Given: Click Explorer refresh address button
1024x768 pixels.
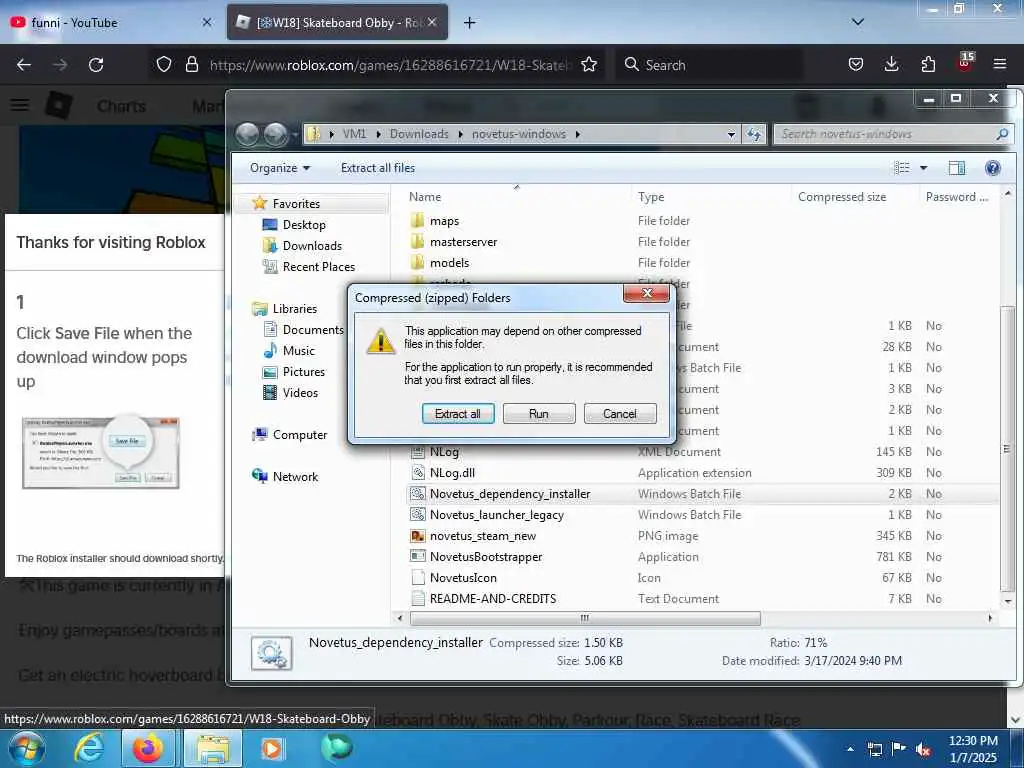Looking at the screenshot, I should (754, 134).
